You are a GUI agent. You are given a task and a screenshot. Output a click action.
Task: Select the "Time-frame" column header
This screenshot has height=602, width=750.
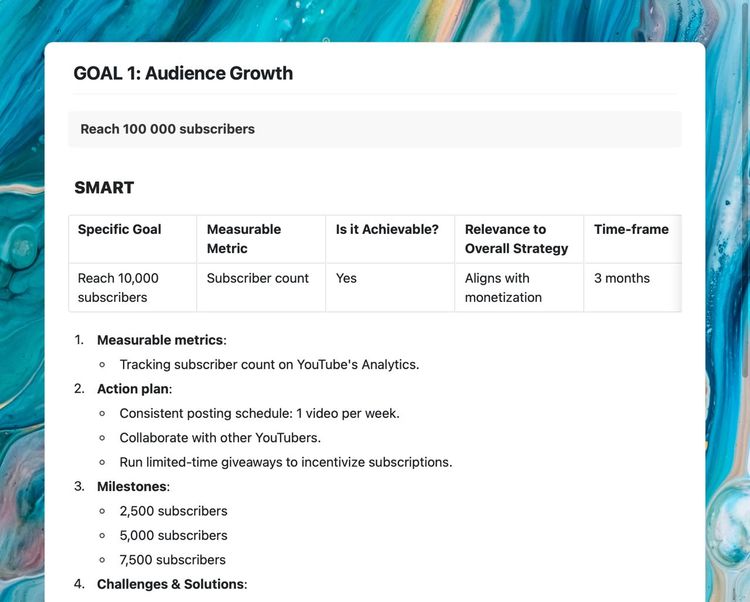[631, 229]
